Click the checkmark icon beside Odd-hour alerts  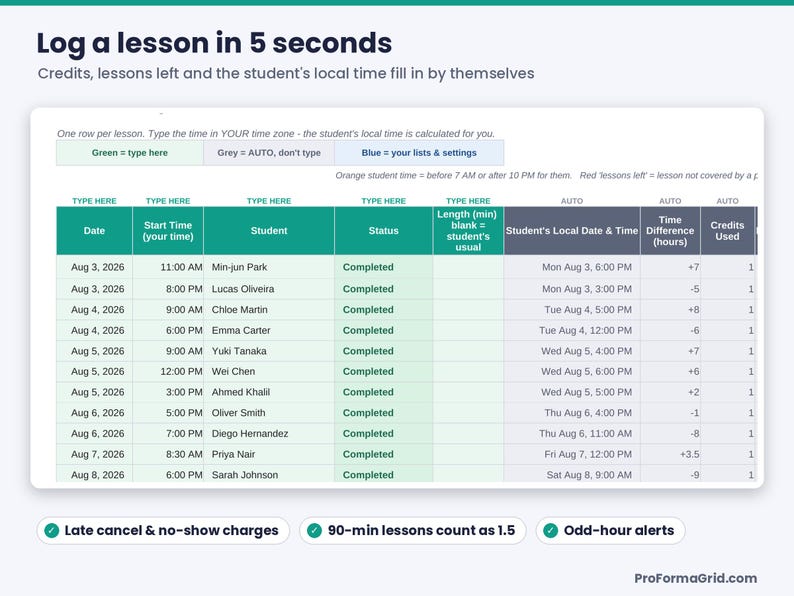click(x=550, y=530)
